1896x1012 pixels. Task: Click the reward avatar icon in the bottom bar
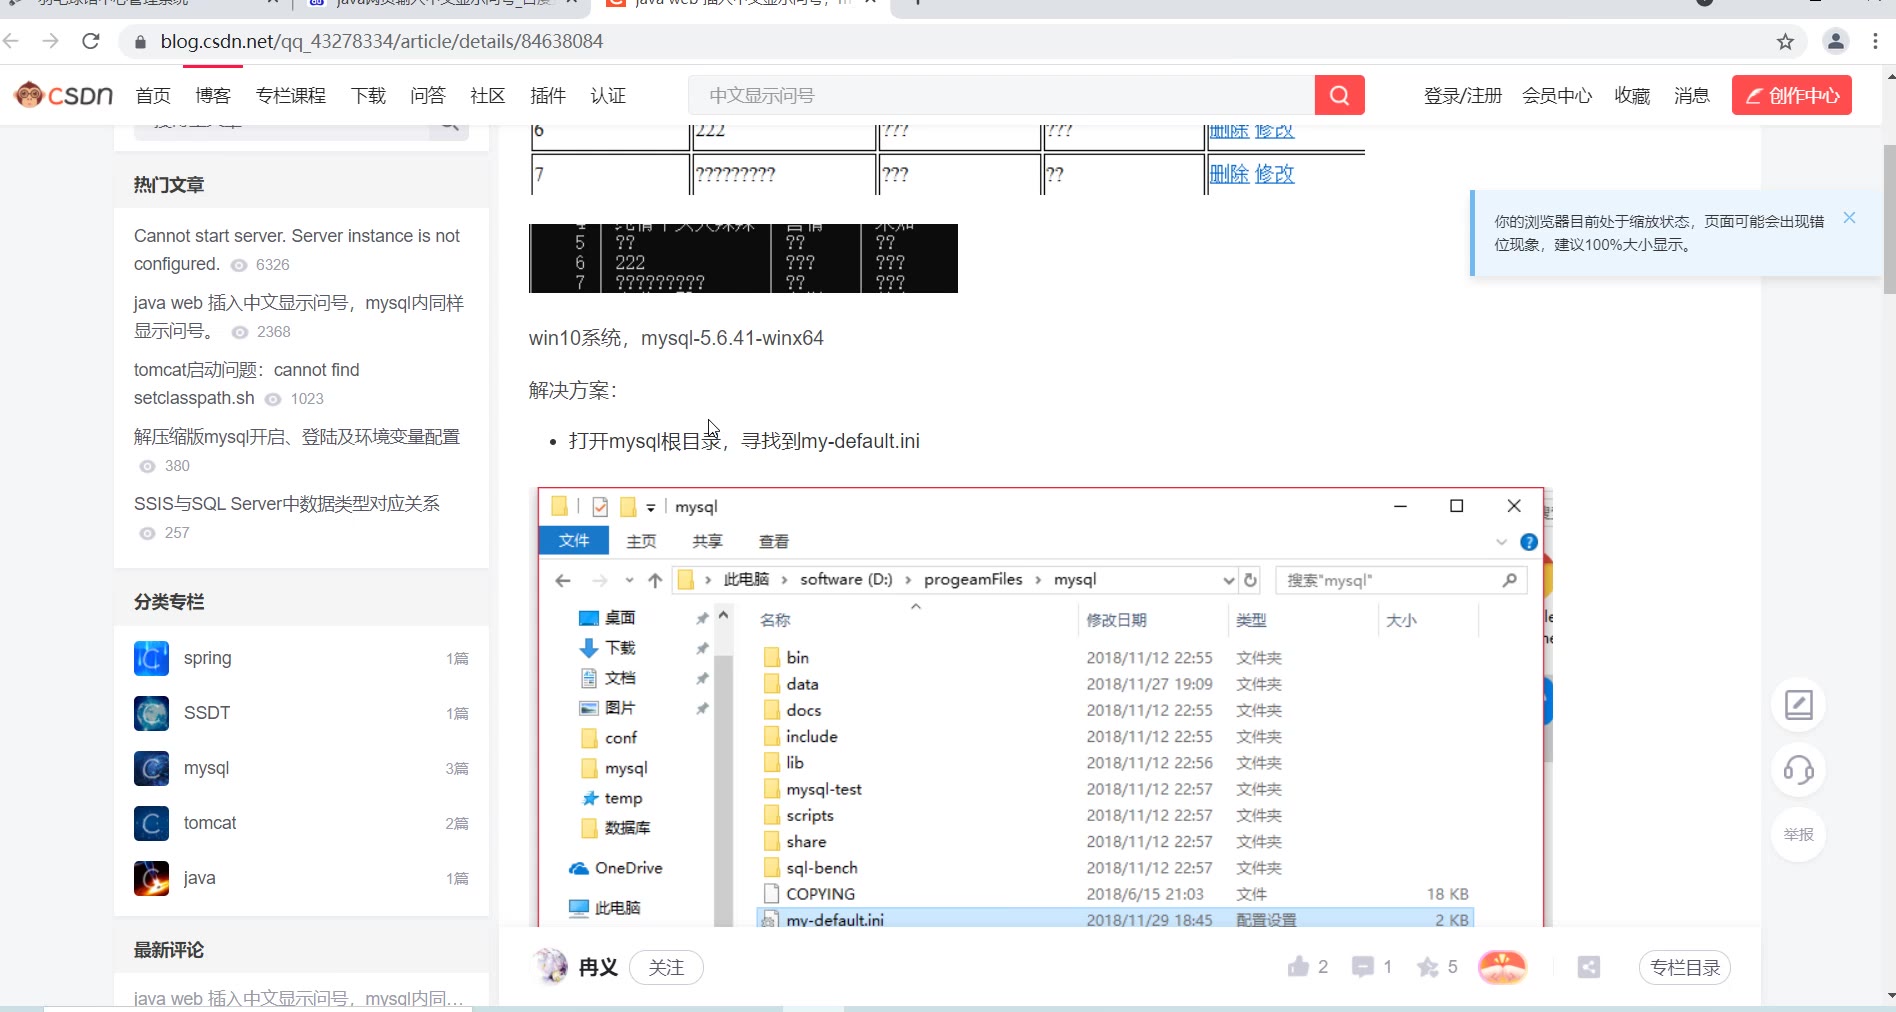1503,967
